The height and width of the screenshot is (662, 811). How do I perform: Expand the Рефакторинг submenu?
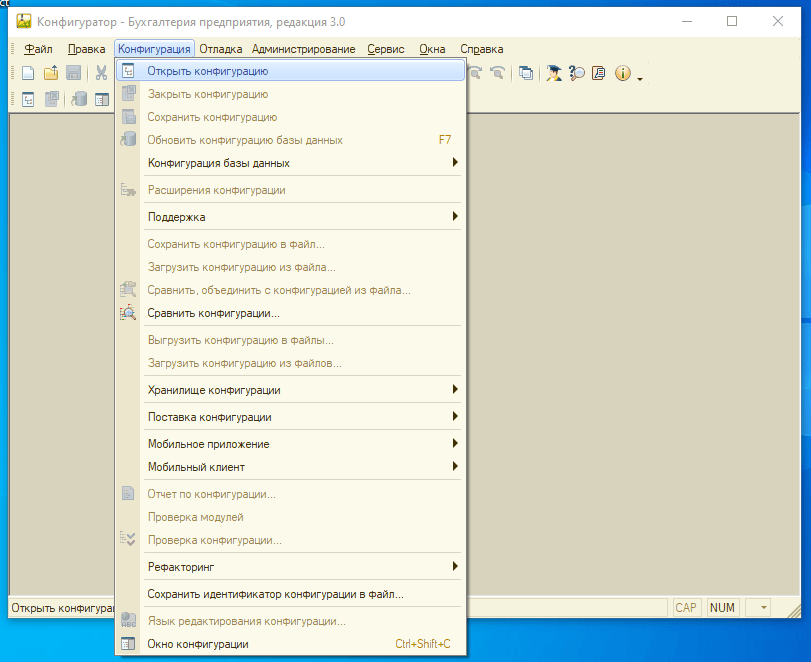point(300,567)
